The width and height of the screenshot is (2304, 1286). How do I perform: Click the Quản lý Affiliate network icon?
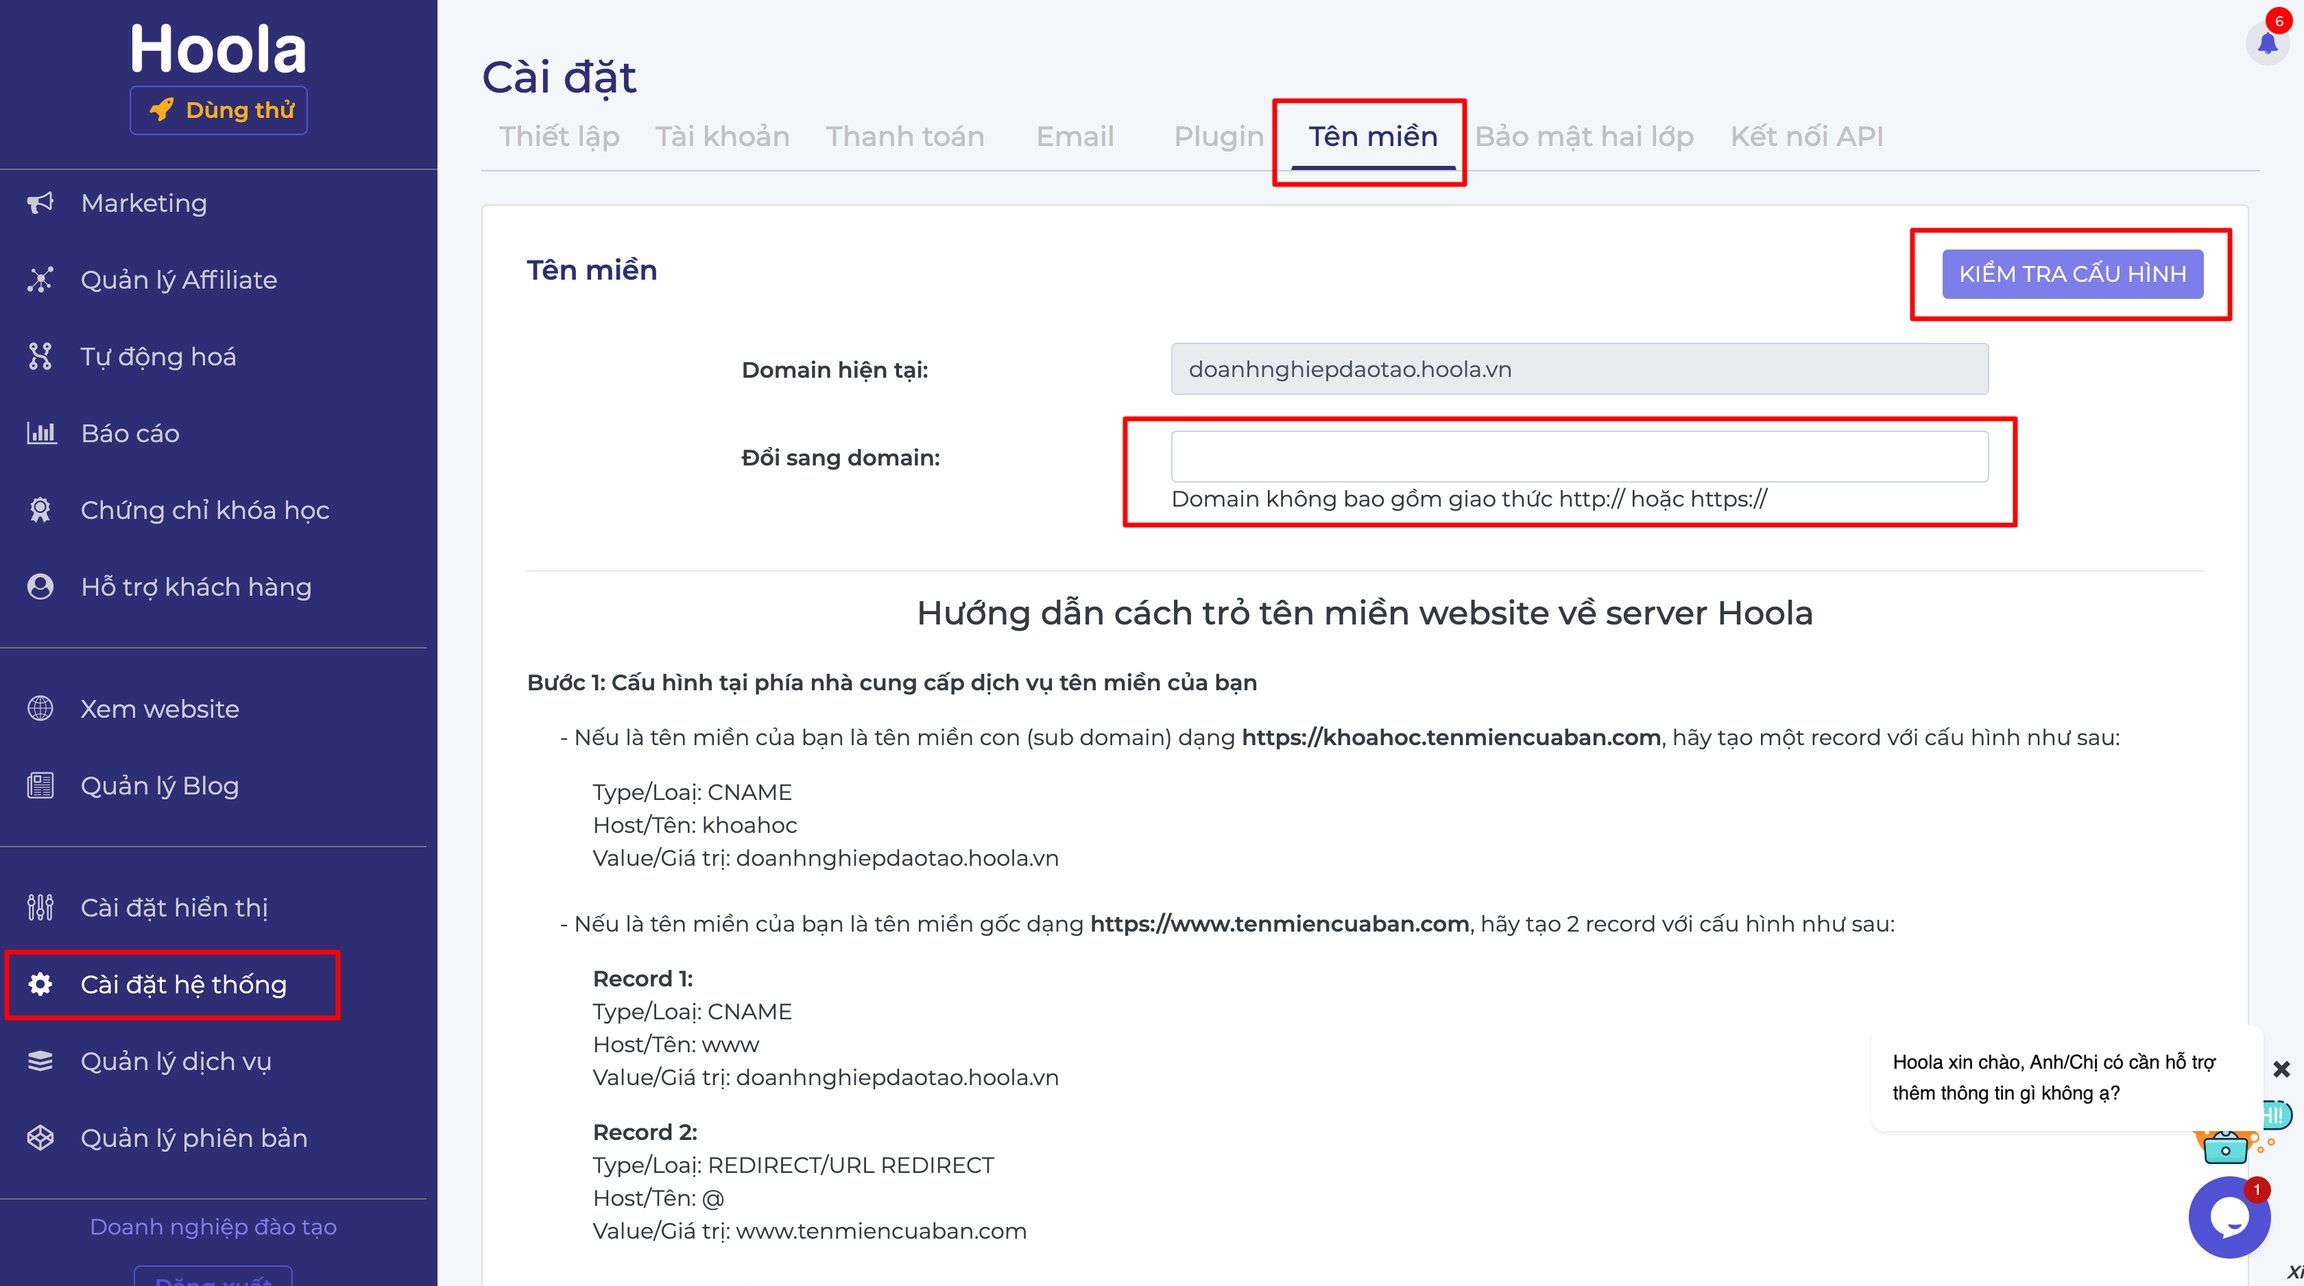click(x=40, y=280)
